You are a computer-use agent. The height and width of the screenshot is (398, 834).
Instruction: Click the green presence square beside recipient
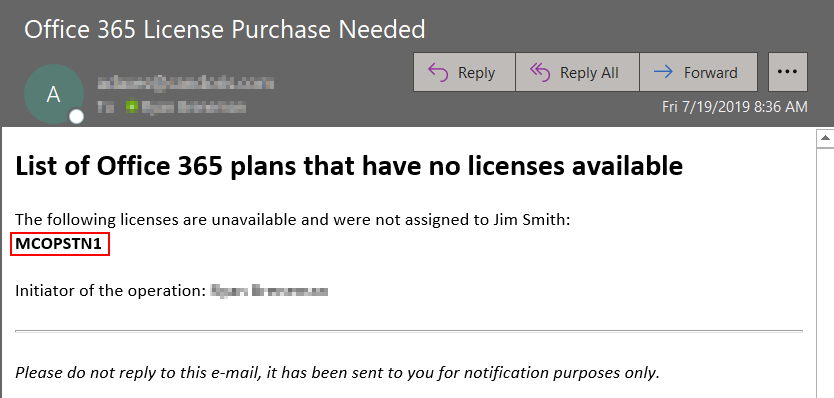131,107
